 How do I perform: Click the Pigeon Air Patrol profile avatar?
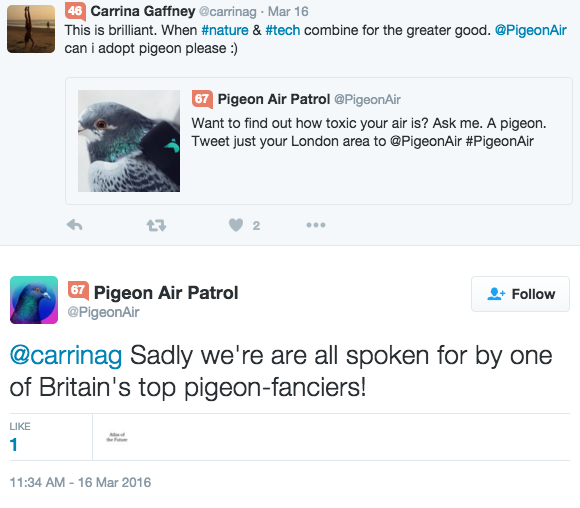point(34,300)
